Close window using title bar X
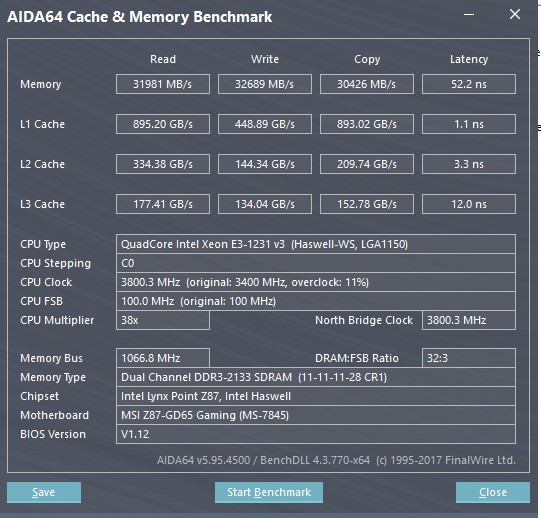The width and height of the screenshot is (541, 518). point(515,14)
